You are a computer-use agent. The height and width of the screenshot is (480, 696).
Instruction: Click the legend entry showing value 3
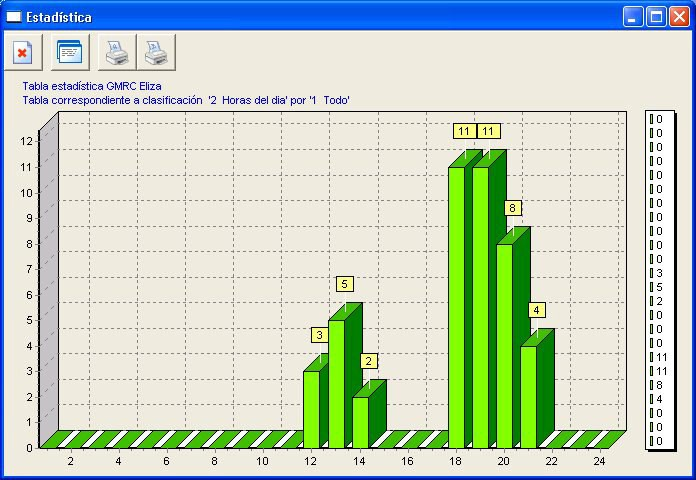click(656, 273)
